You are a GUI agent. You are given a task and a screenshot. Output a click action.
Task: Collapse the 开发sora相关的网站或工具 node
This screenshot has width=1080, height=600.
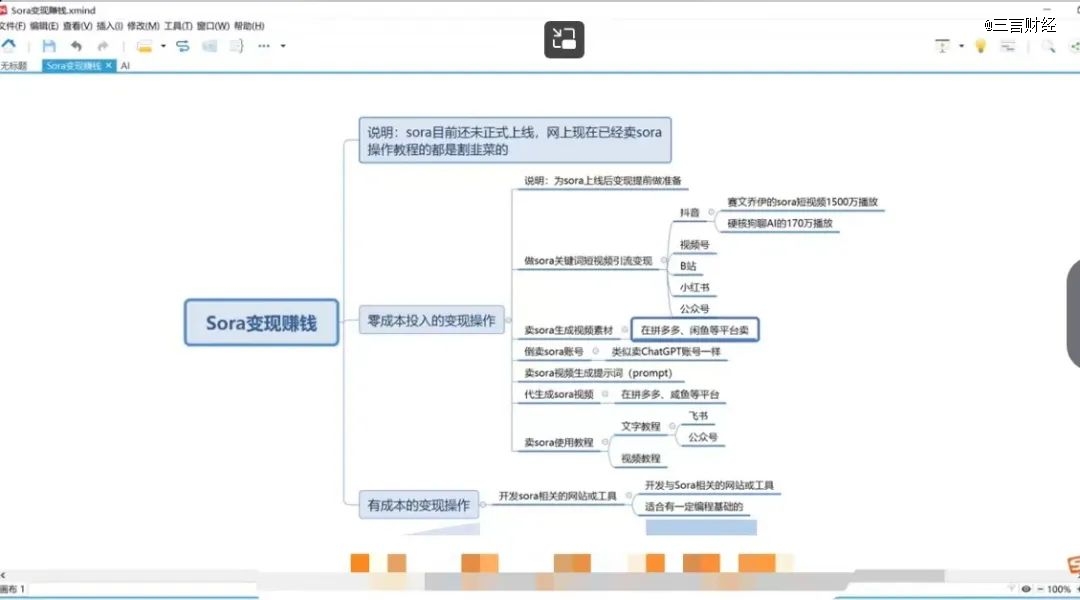pyautogui.click(x=628, y=496)
